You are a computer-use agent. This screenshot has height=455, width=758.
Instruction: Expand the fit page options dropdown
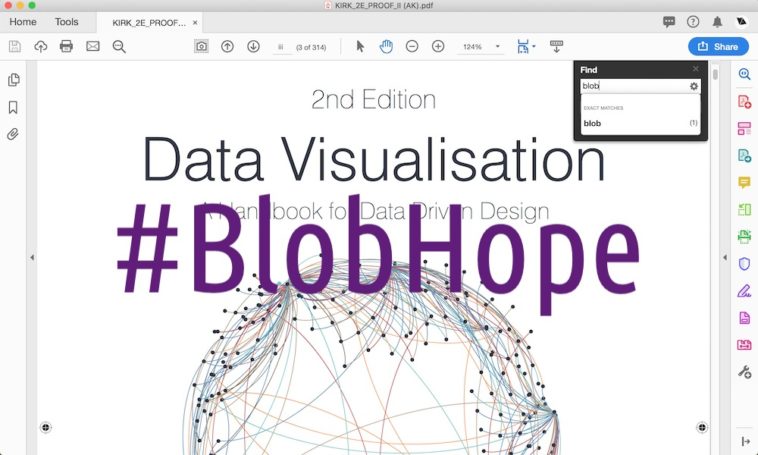point(534,46)
